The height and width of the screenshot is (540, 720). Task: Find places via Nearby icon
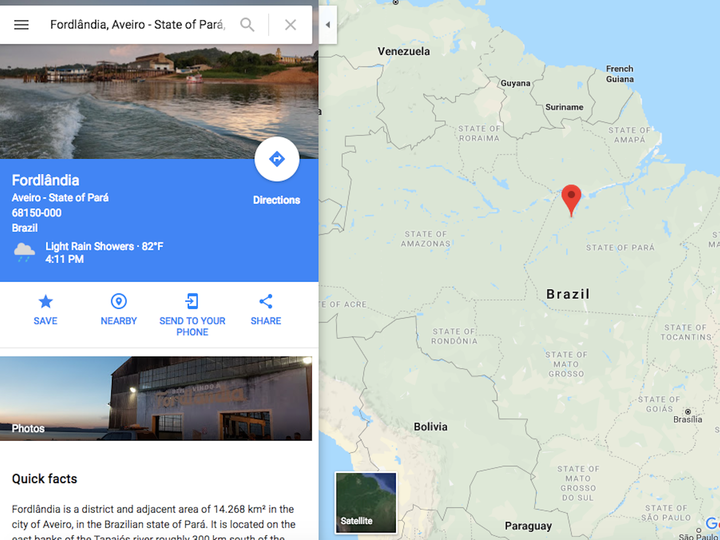tap(119, 302)
